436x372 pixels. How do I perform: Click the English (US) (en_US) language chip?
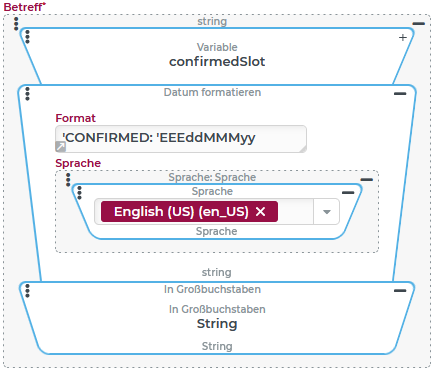tap(181, 211)
